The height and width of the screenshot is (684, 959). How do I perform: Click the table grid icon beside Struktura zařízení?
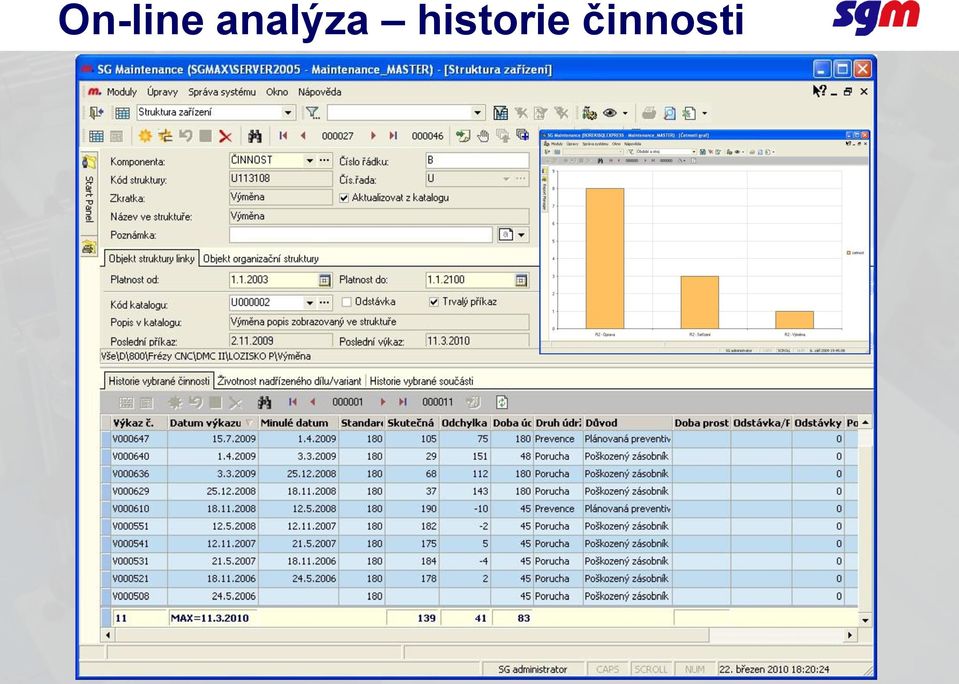122,113
